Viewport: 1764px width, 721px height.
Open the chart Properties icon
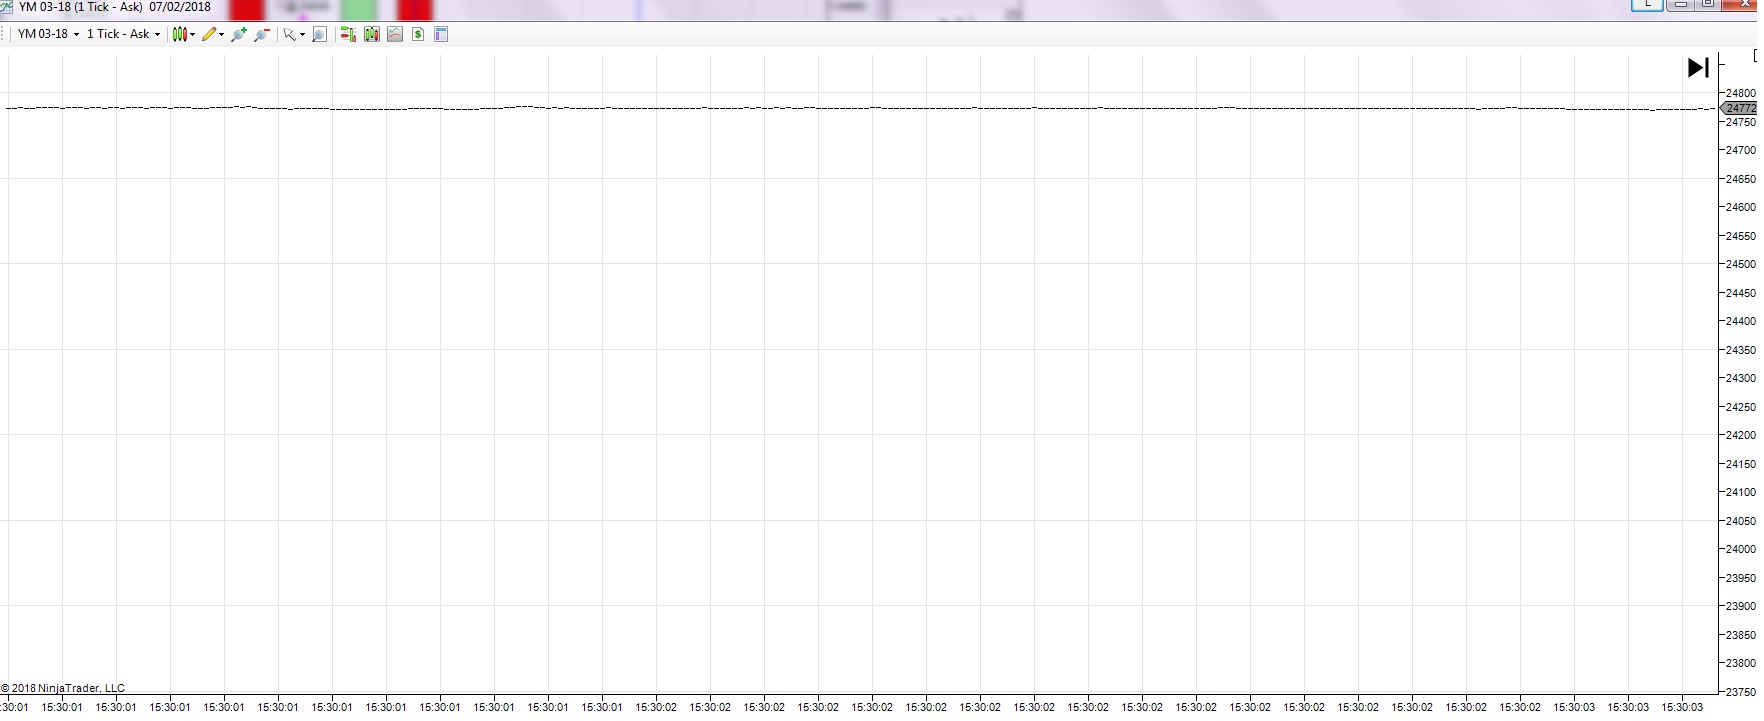(x=441, y=34)
